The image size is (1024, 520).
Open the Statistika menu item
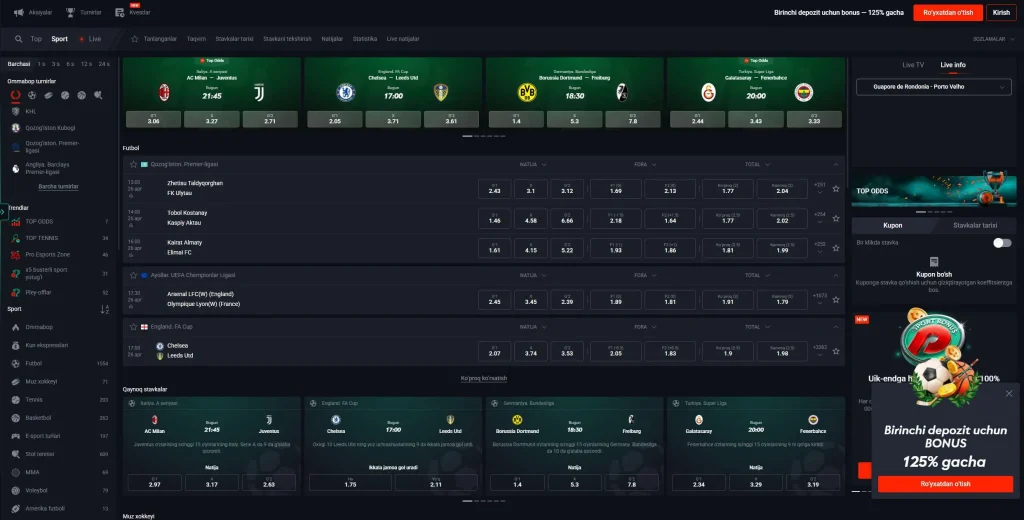pyautogui.click(x=364, y=39)
